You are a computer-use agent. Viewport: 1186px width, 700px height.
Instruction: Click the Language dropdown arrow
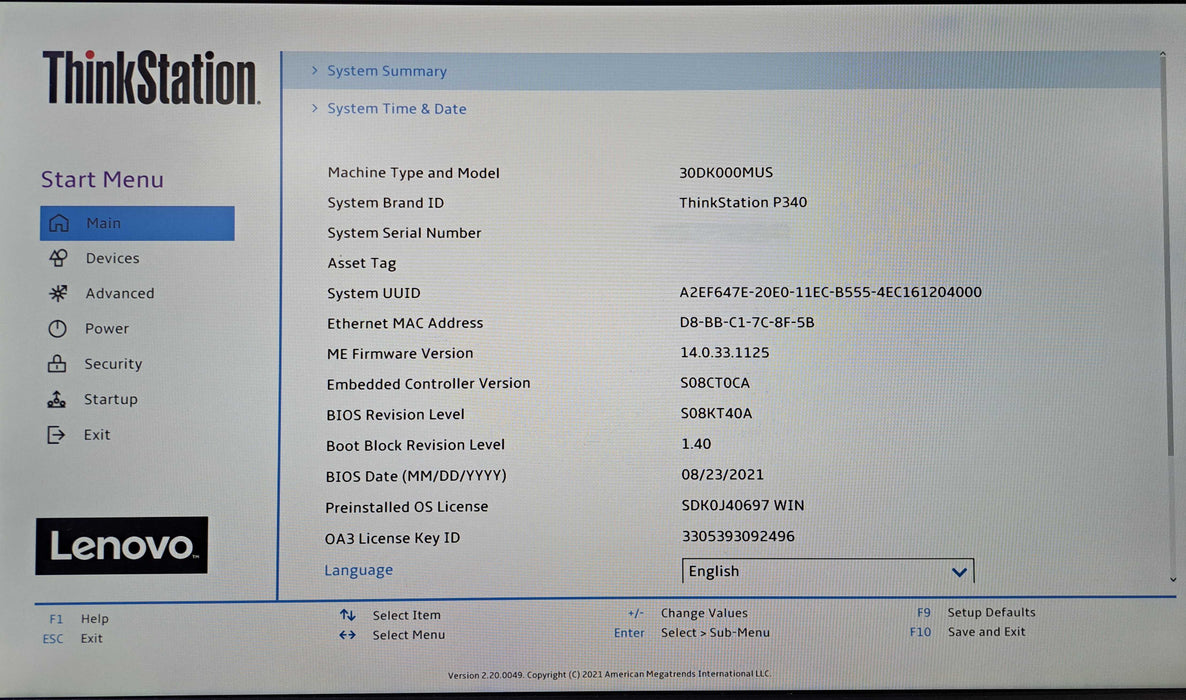959,572
